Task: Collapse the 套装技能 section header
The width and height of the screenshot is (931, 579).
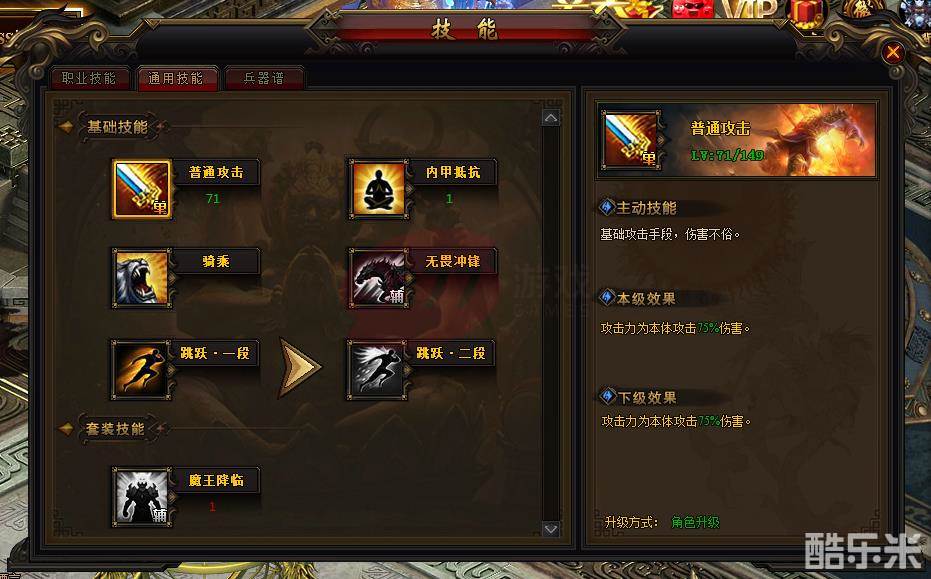Action: pyautogui.click(x=115, y=429)
